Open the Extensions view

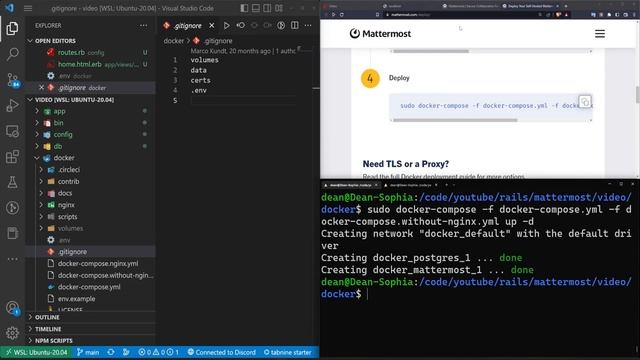pyautogui.click(x=12, y=157)
